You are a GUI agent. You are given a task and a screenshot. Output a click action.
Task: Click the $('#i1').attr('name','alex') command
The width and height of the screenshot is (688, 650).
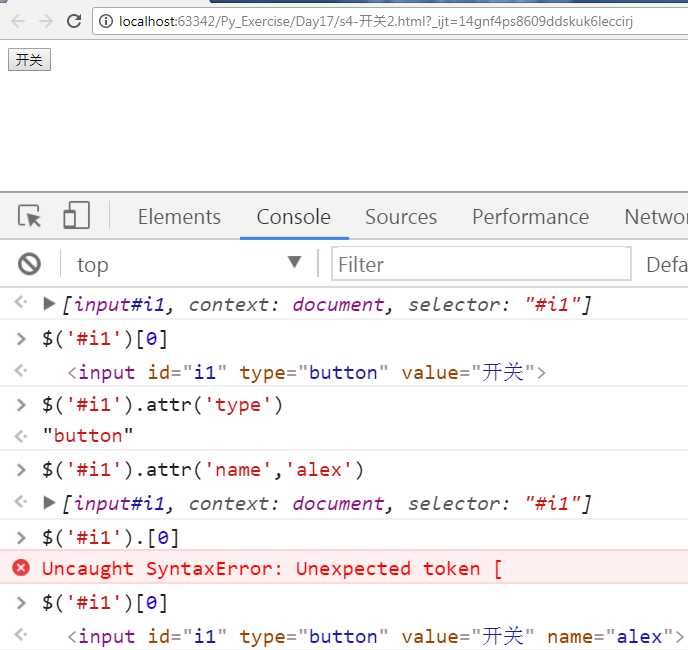[203, 470]
